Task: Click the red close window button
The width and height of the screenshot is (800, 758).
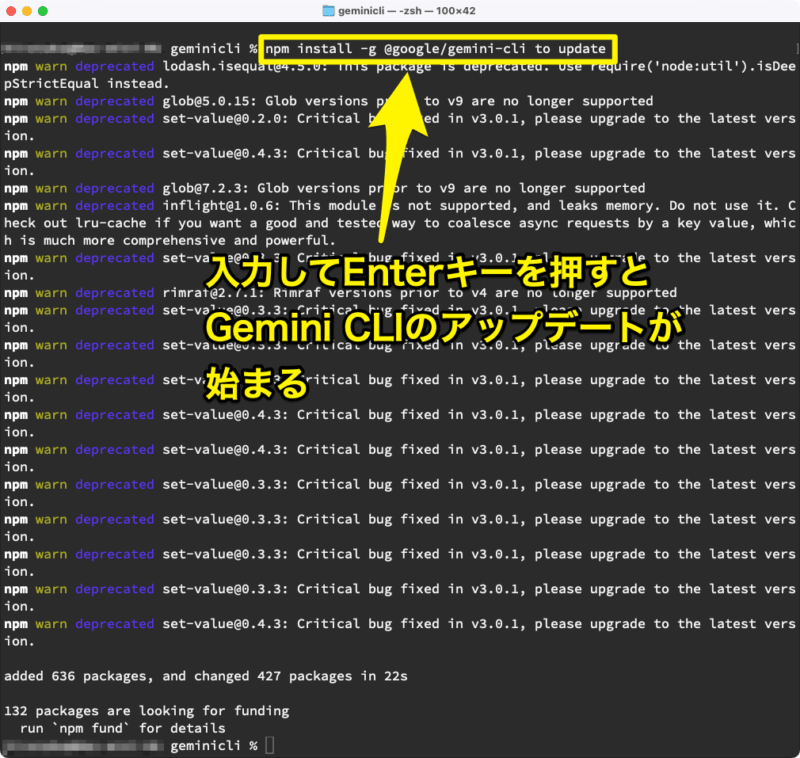Action: click(11, 11)
